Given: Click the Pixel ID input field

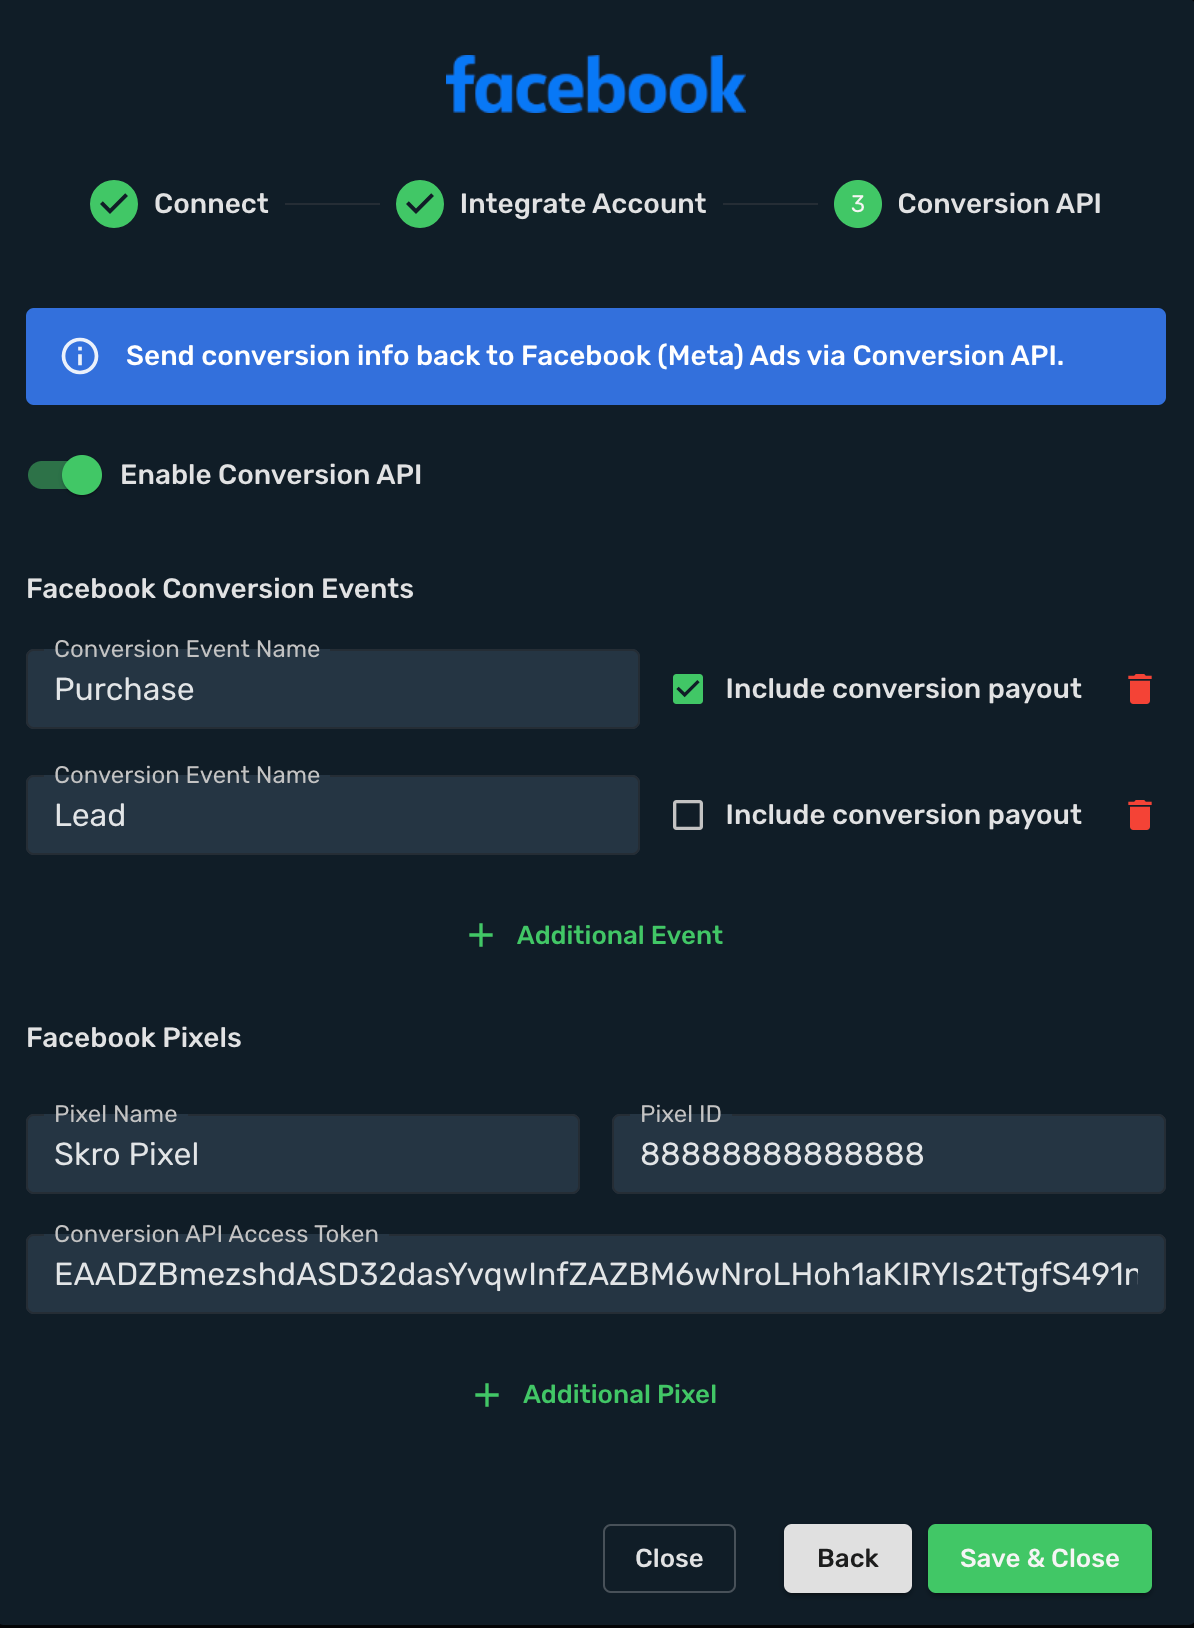Looking at the screenshot, I should [889, 1154].
